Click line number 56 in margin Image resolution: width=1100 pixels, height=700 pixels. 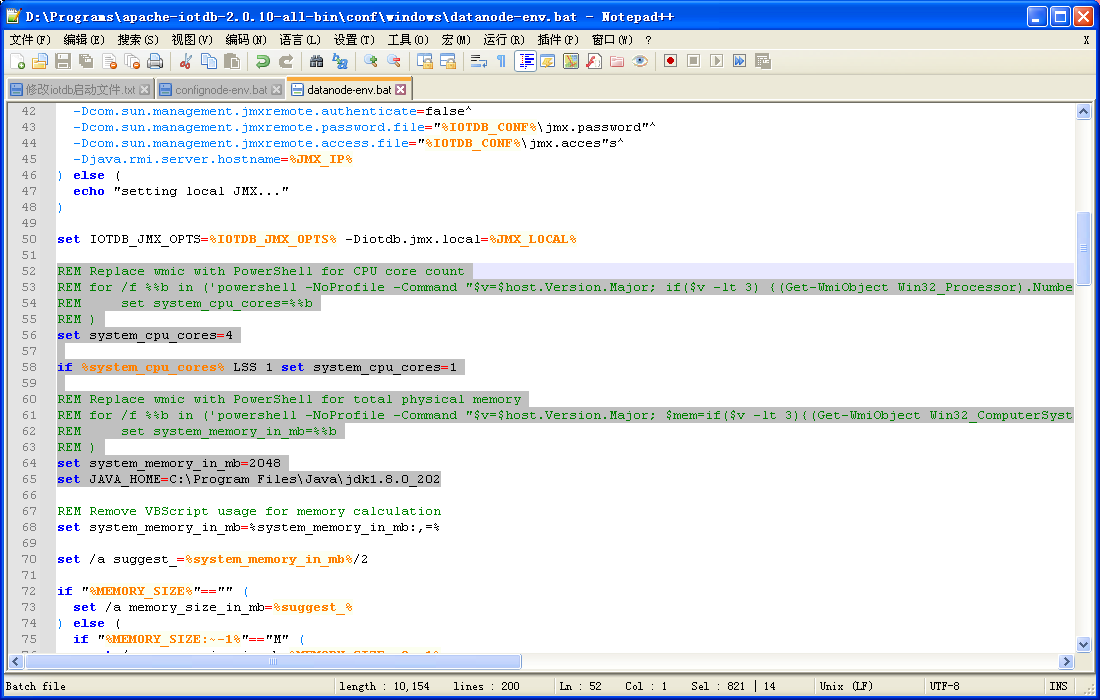tap(29, 335)
